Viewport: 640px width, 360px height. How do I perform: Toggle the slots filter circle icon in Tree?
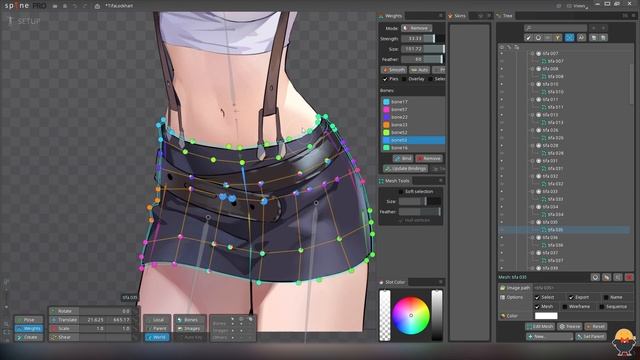point(538,38)
